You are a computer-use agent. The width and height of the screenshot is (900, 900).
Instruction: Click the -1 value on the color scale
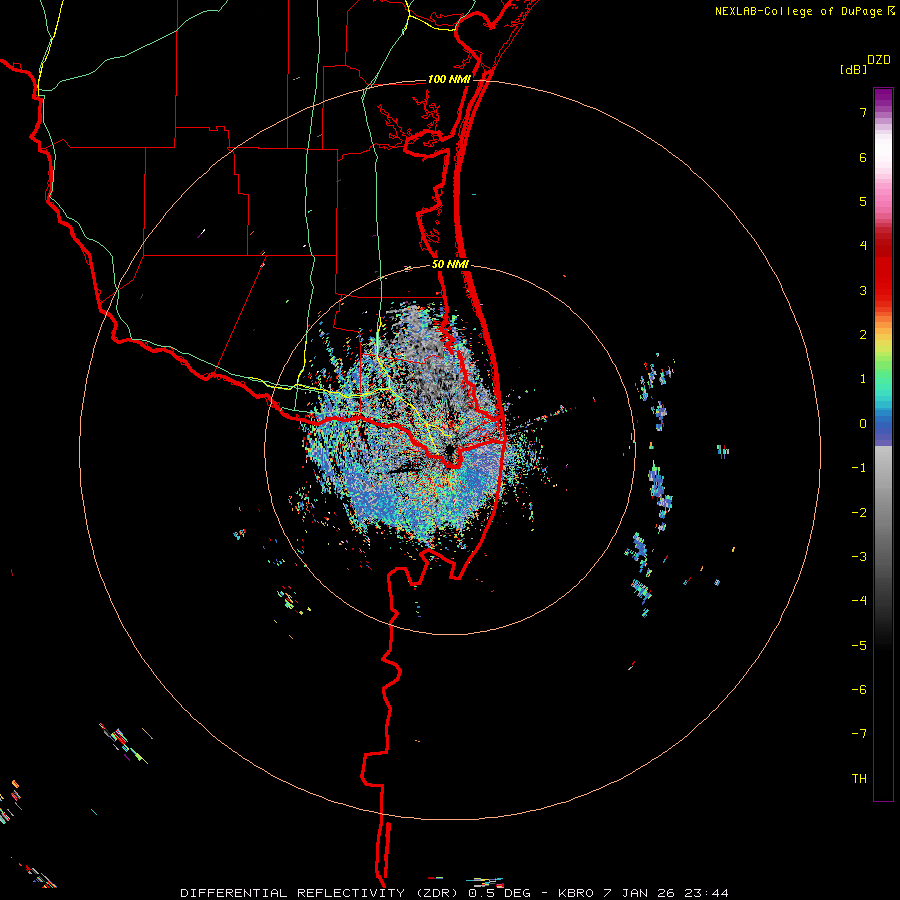pos(859,468)
